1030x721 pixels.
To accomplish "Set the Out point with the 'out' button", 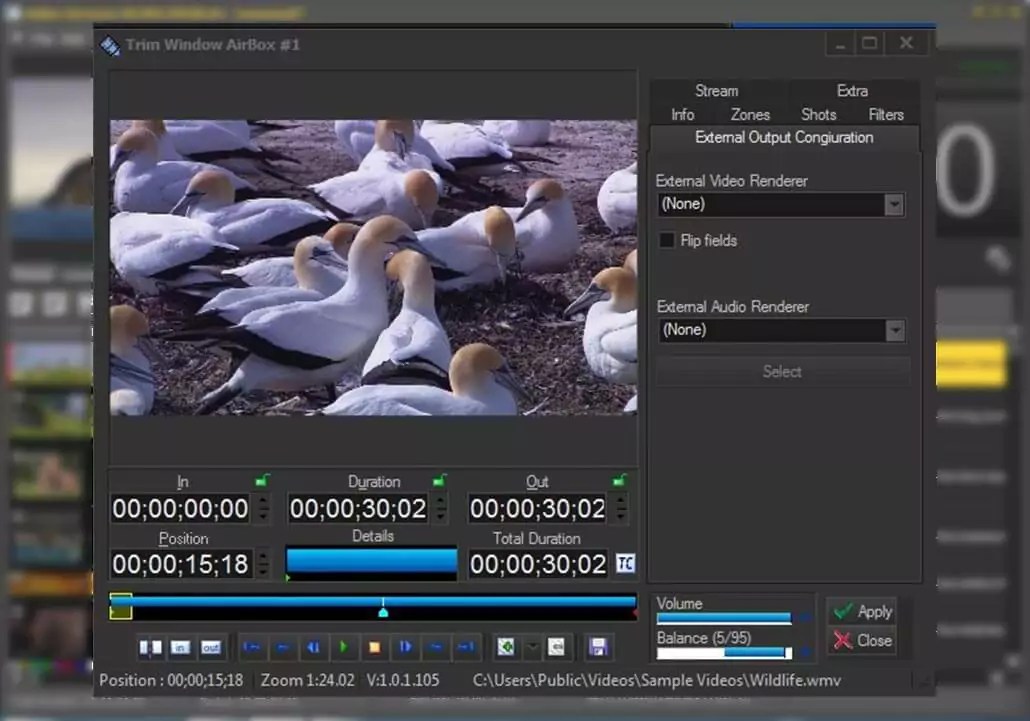I will [211, 647].
